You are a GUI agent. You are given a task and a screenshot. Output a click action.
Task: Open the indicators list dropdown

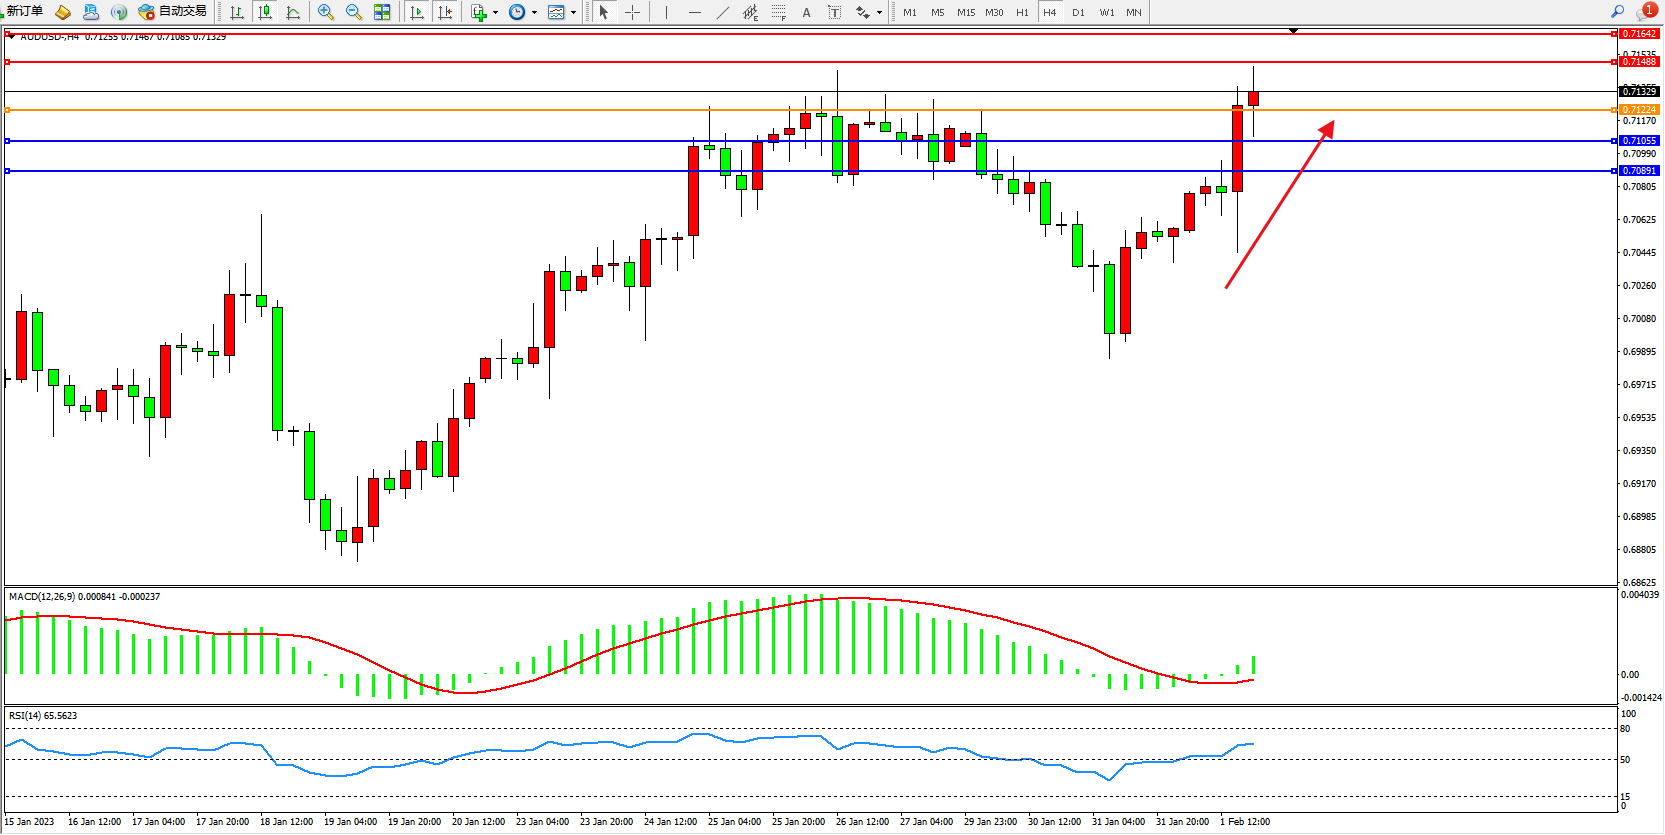pyautogui.click(x=483, y=12)
